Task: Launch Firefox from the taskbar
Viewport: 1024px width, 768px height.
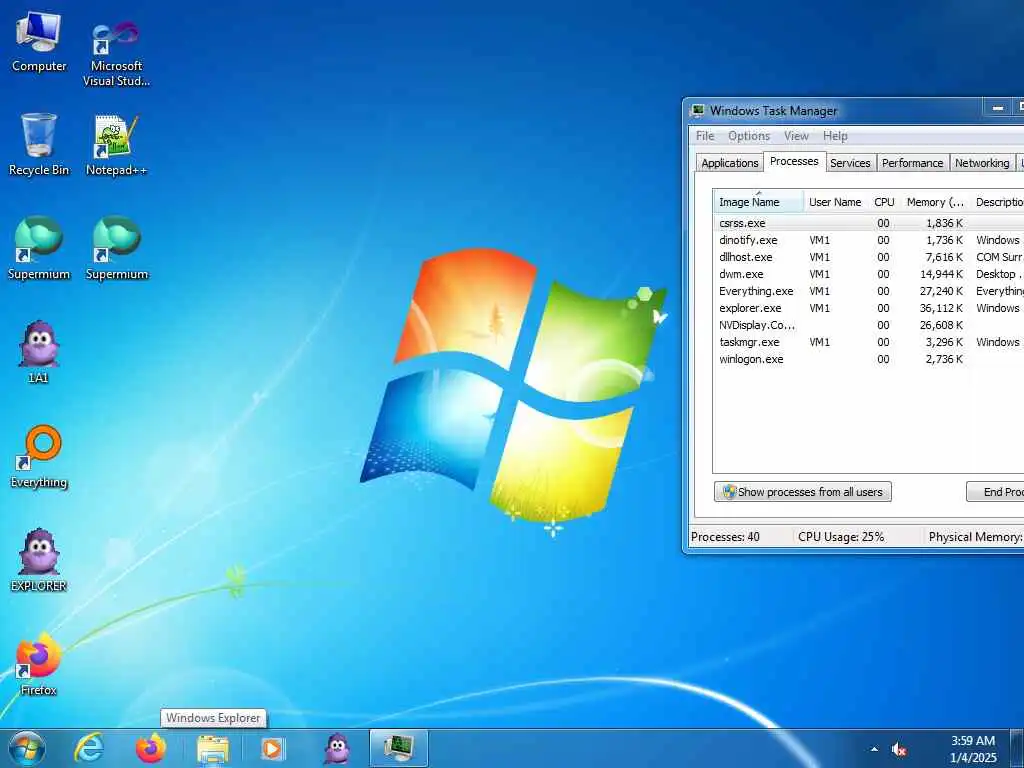Action: 150,749
